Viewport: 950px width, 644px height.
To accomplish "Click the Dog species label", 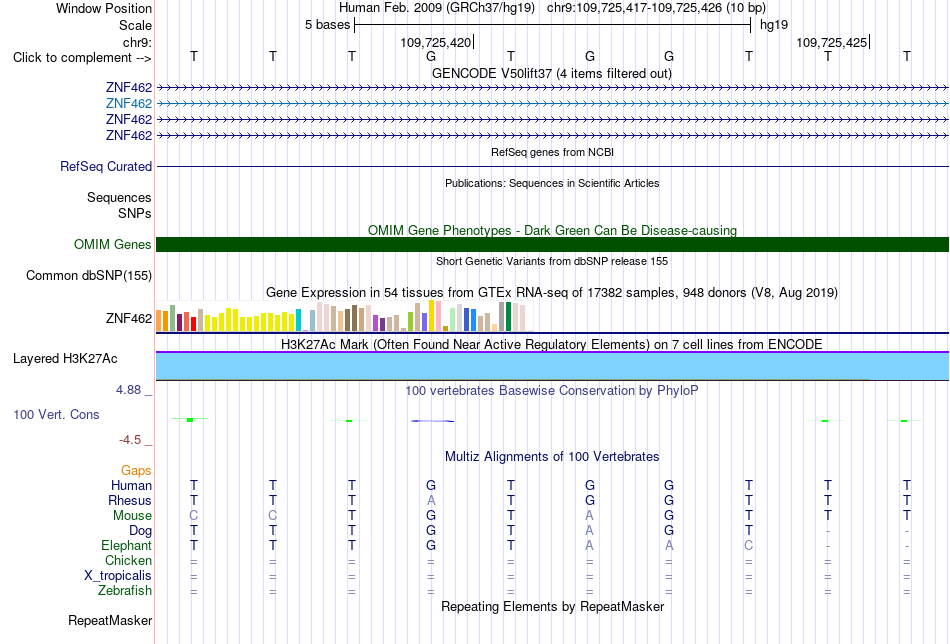I will (x=141, y=531).
